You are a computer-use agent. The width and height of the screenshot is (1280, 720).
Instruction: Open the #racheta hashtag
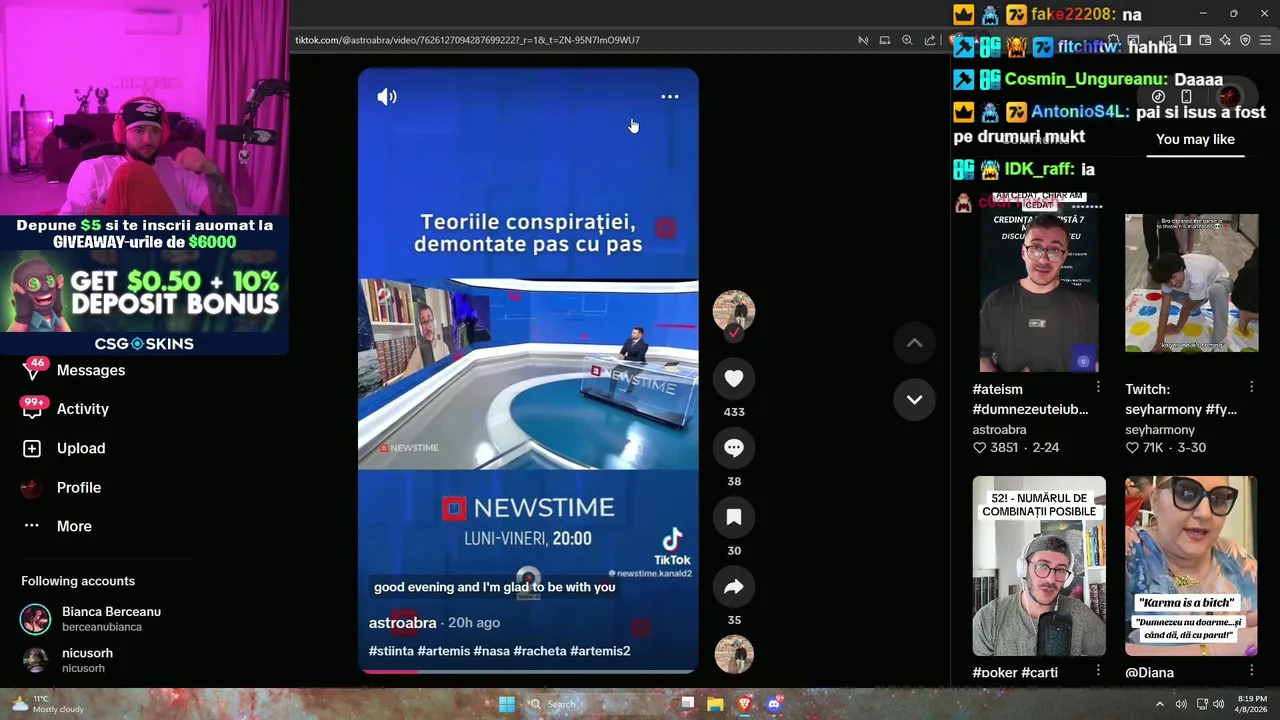(540, 651)
